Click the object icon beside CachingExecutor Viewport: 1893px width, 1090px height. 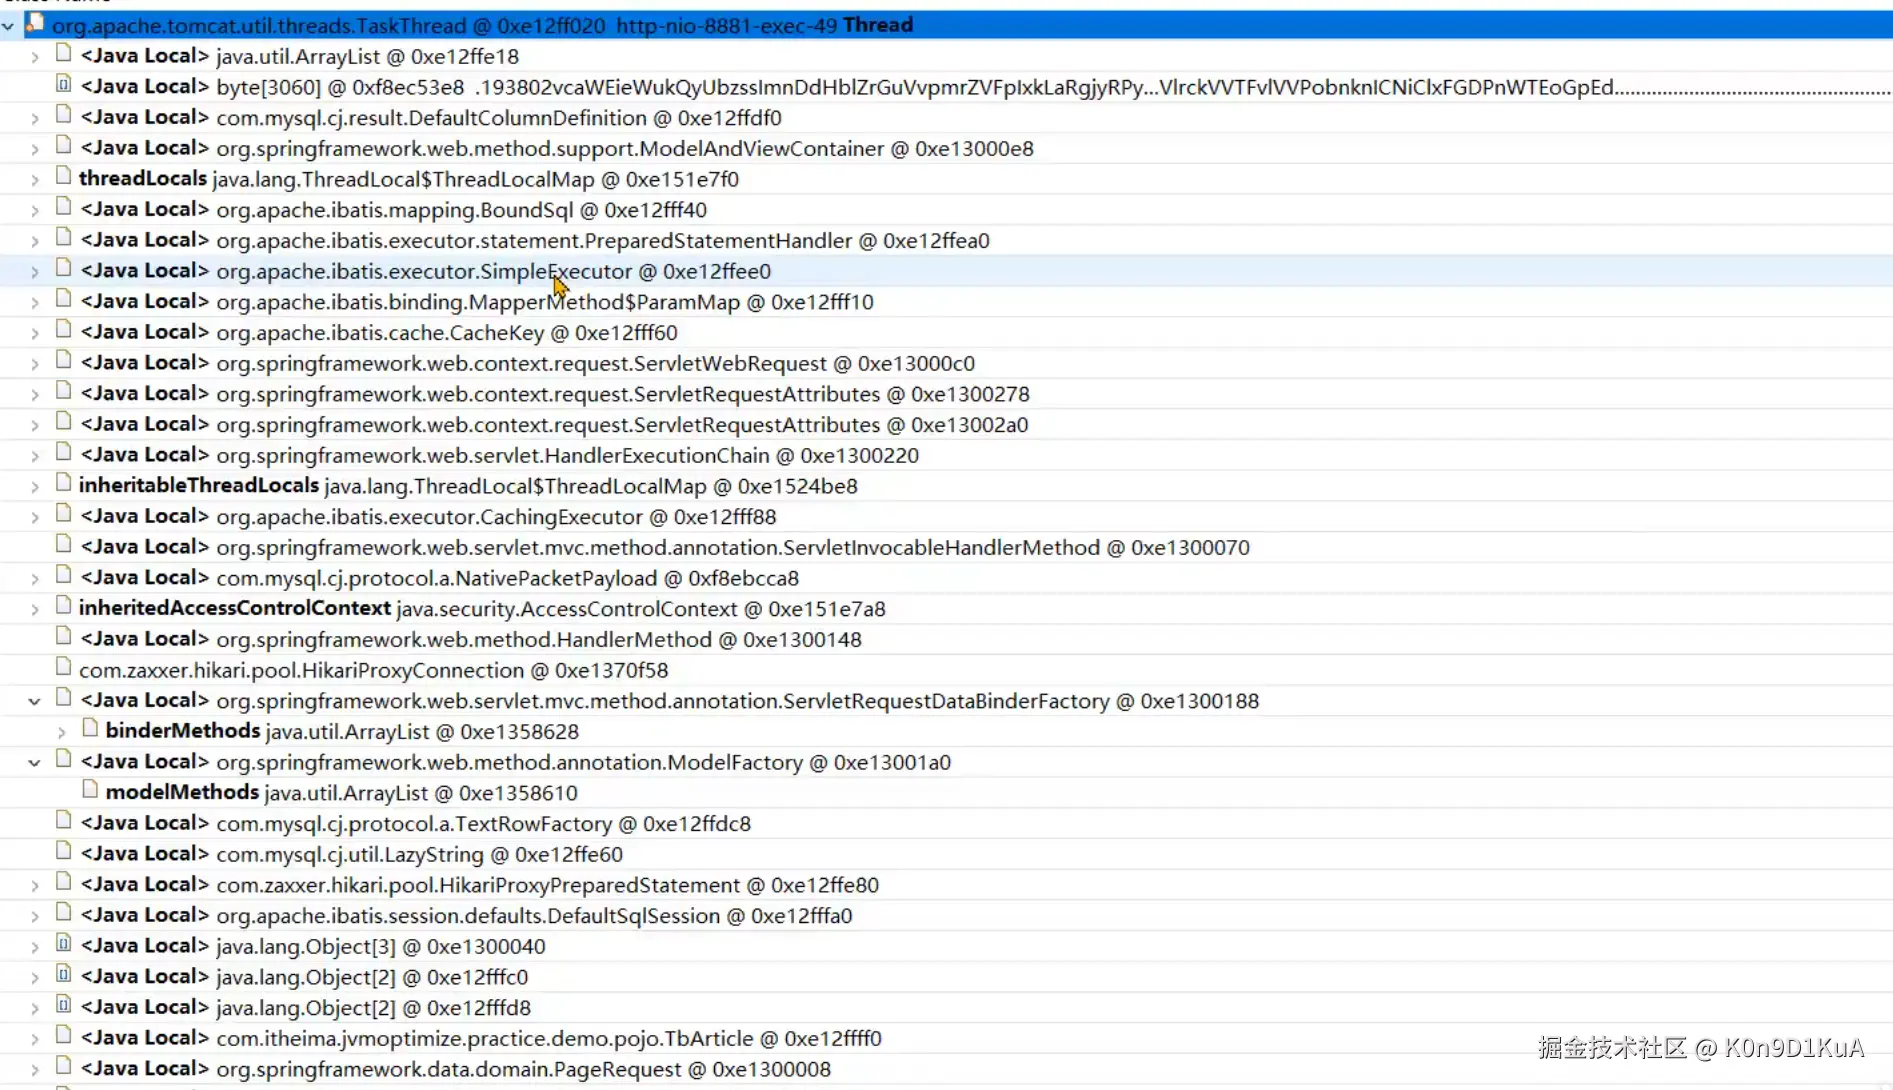(x=63, y=513)
